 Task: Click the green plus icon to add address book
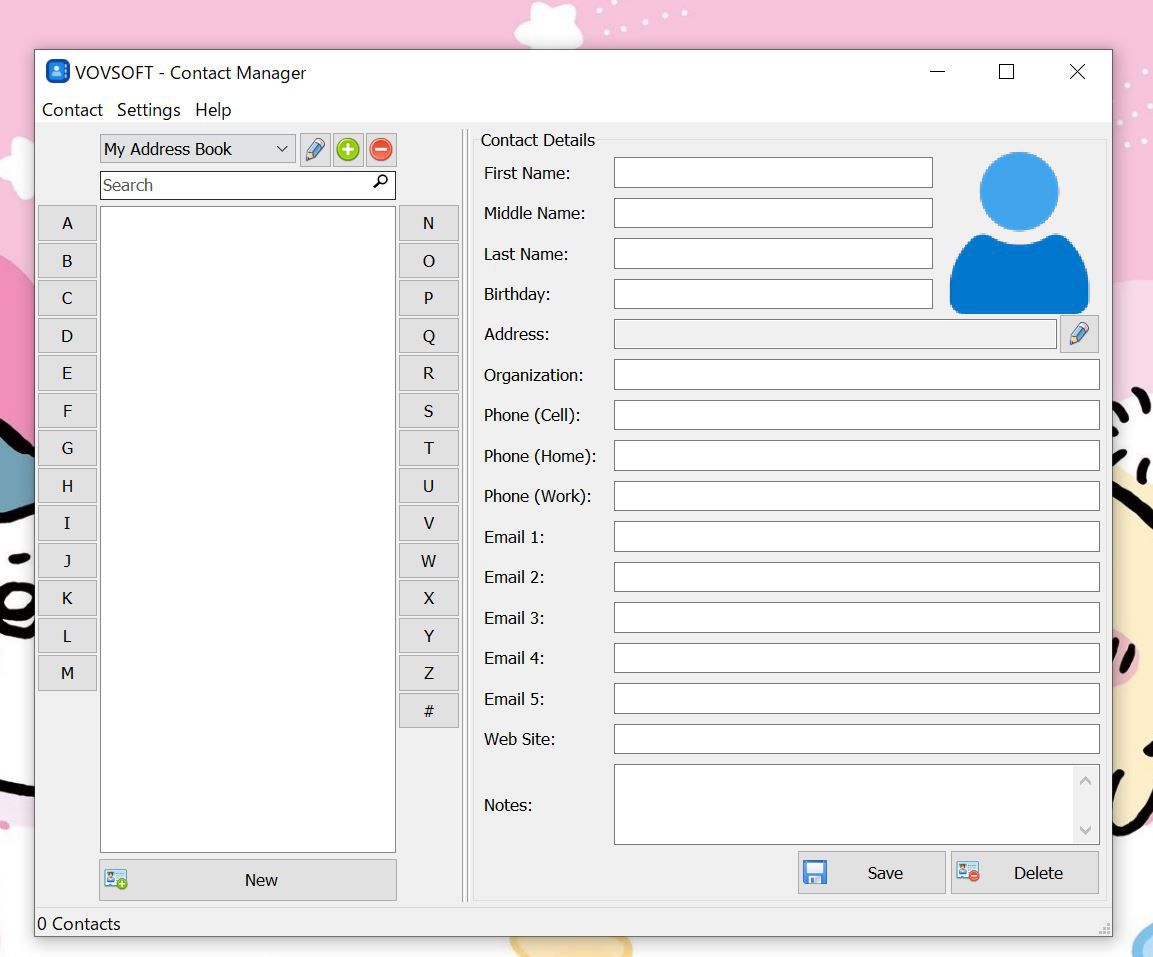(x=347, y=148)
